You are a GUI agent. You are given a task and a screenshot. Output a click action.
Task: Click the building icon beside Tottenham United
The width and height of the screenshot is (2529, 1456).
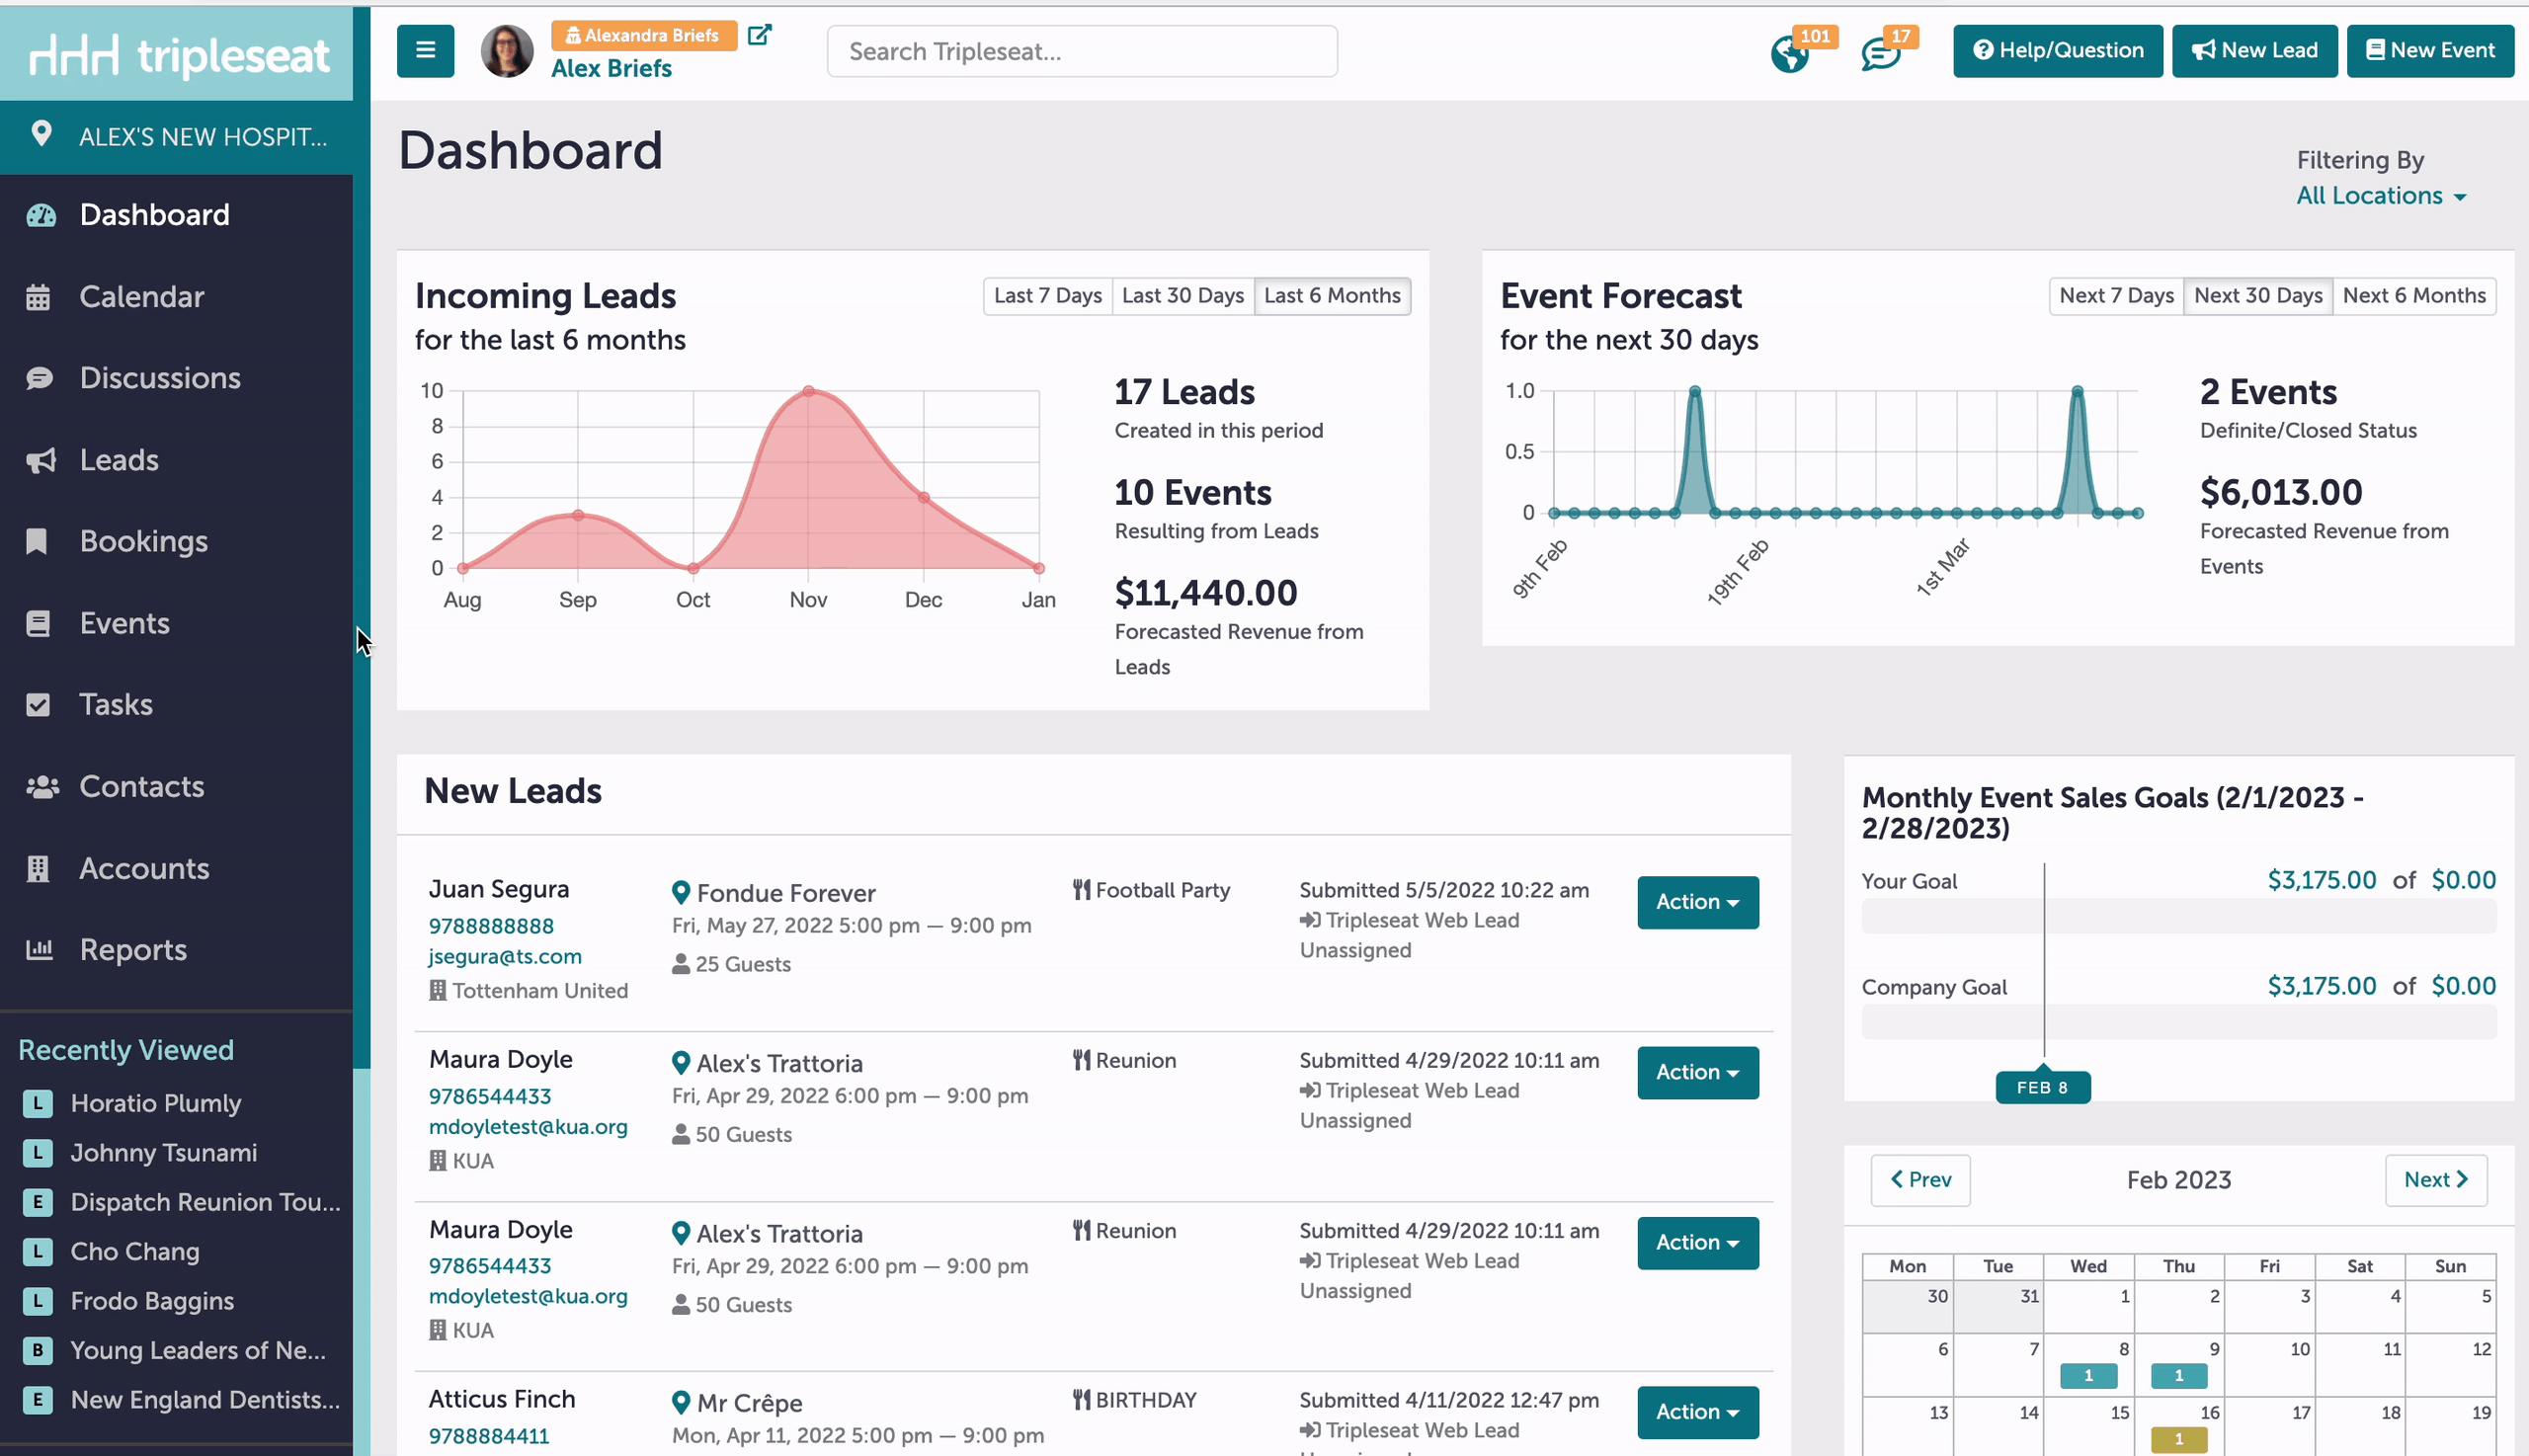pos(438,990)
